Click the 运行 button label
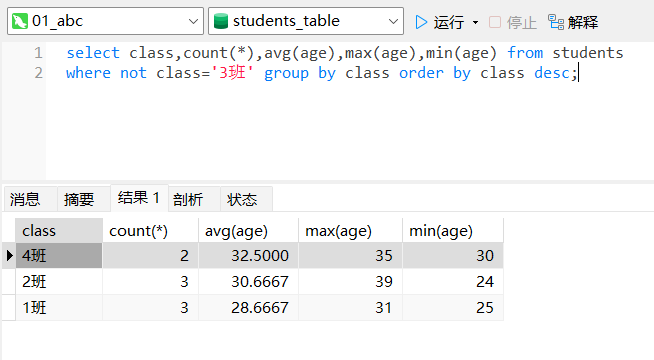 (x=449, y=23)
